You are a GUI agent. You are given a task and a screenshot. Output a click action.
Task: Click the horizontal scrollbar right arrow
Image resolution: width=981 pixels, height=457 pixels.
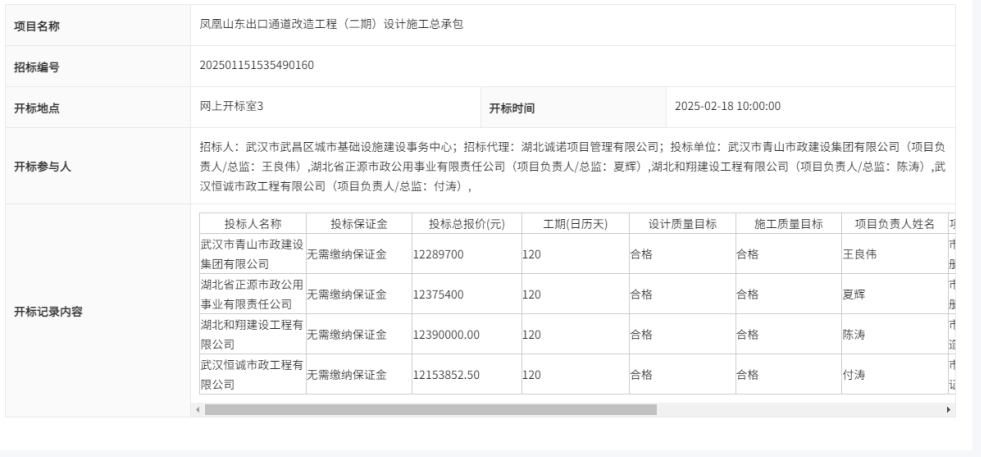pyautogui.click(x=949, y=409)
